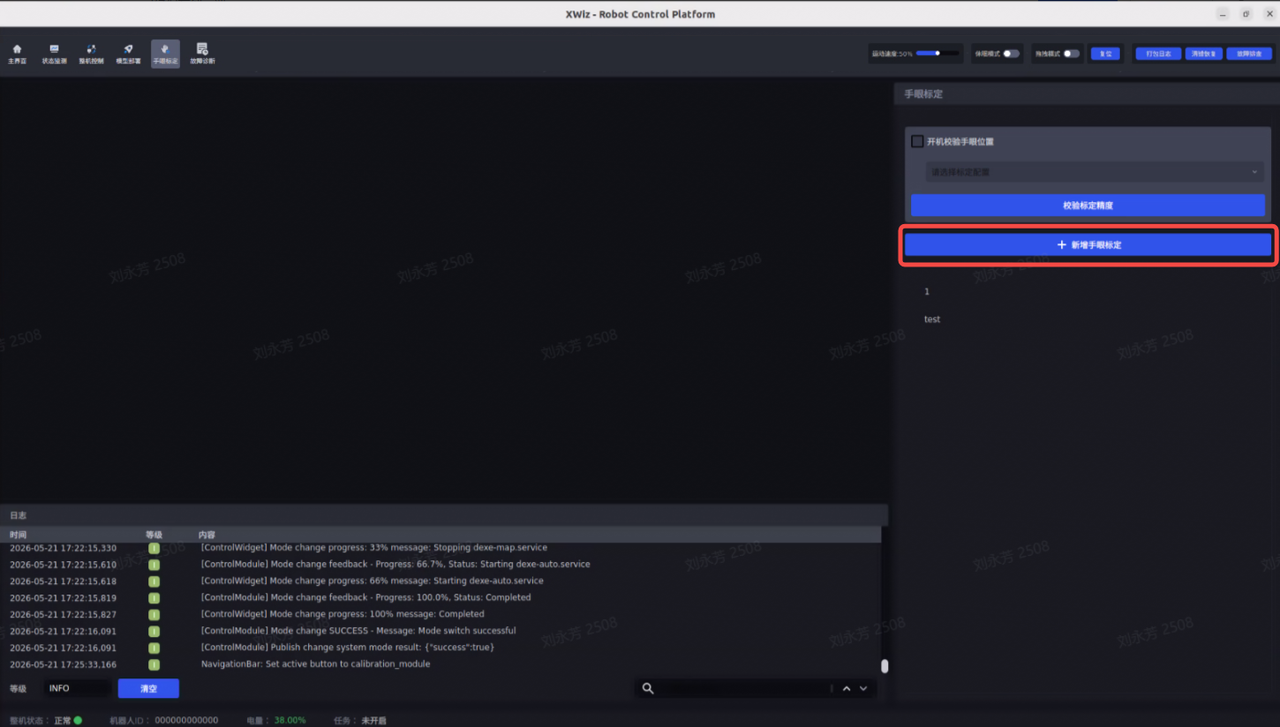Click the 清空 clear log button
Screen dimensions: 1280x727
(x=148, y=688)
